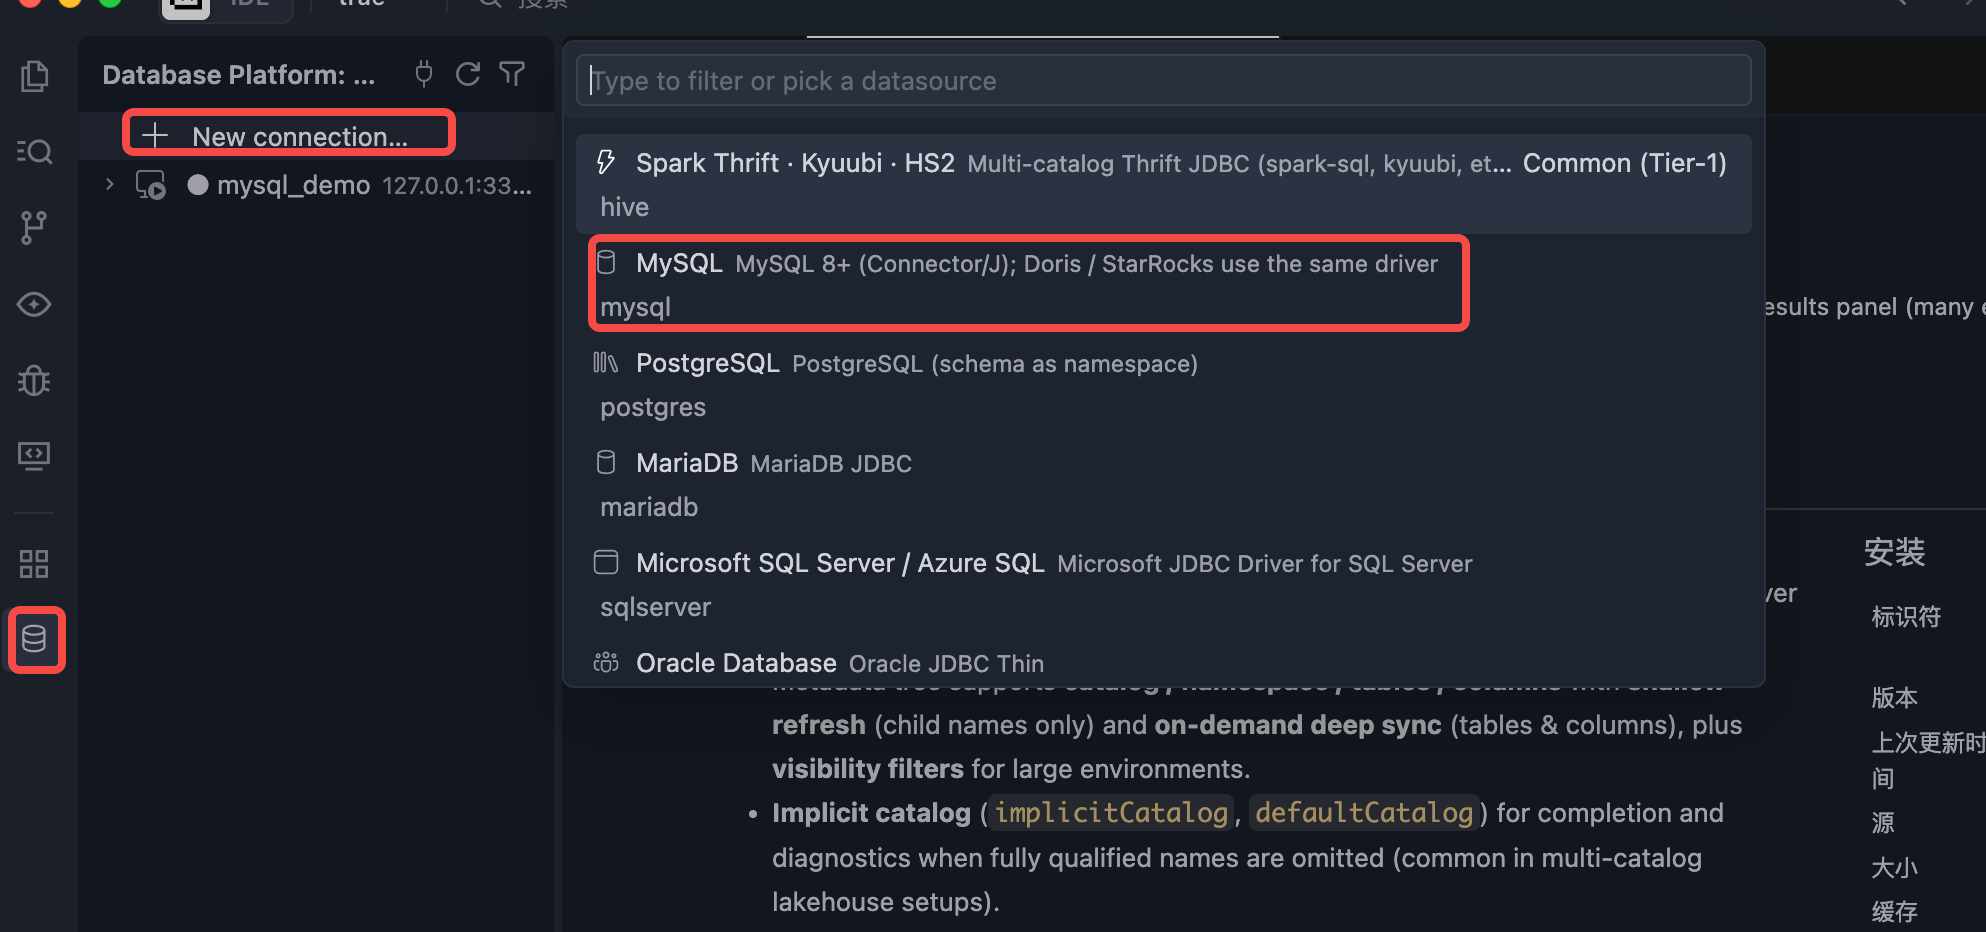Click the filter funnel icon in the Database panel
This screenshot has height=932, width=1986.
(x=512, y=74)
